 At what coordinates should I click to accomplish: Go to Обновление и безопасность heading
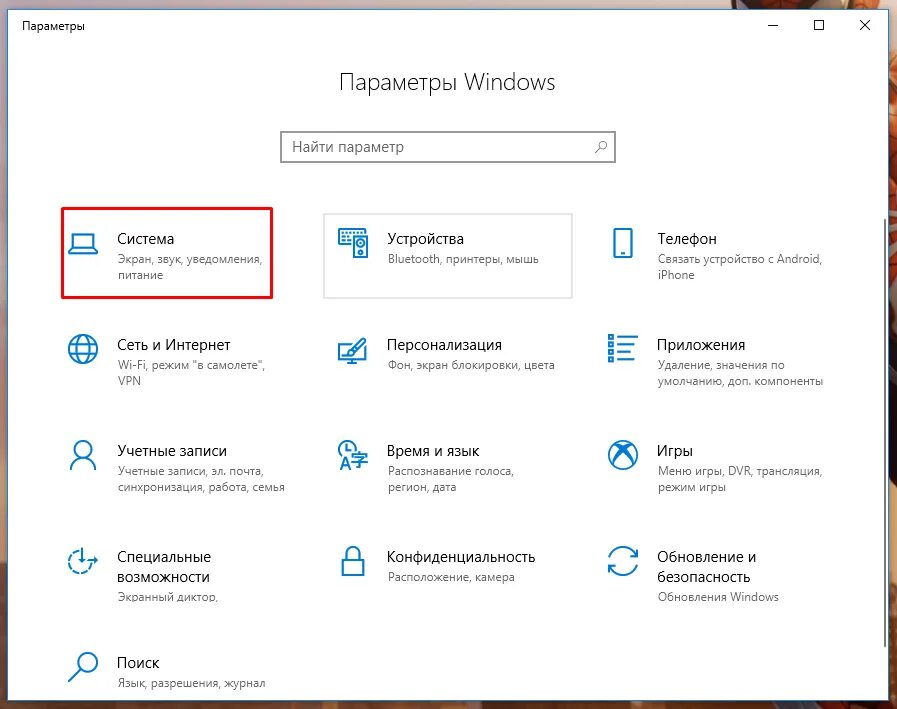(707, 567)
